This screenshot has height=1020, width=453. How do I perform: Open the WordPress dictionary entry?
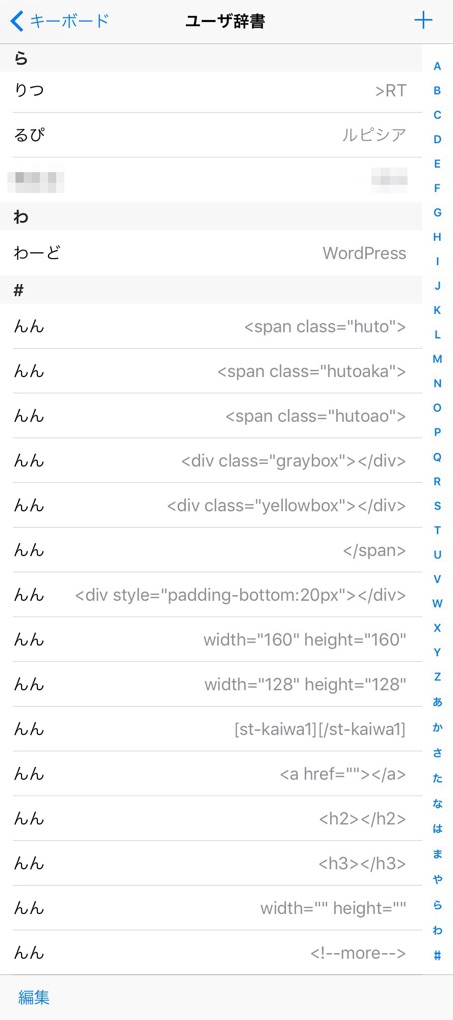[211, 253]
